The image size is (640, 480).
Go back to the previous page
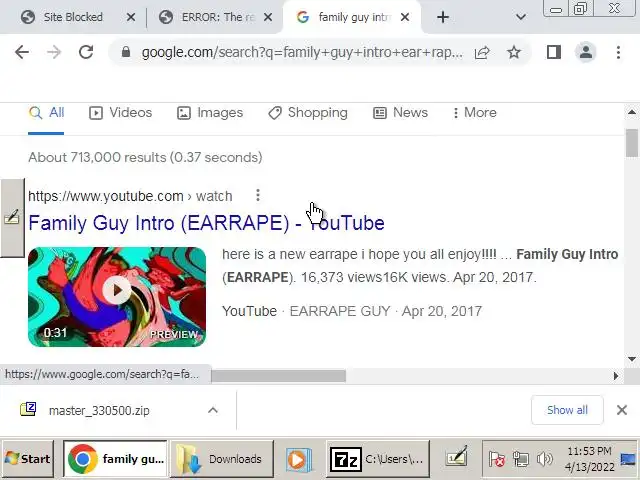click(22, 52)
